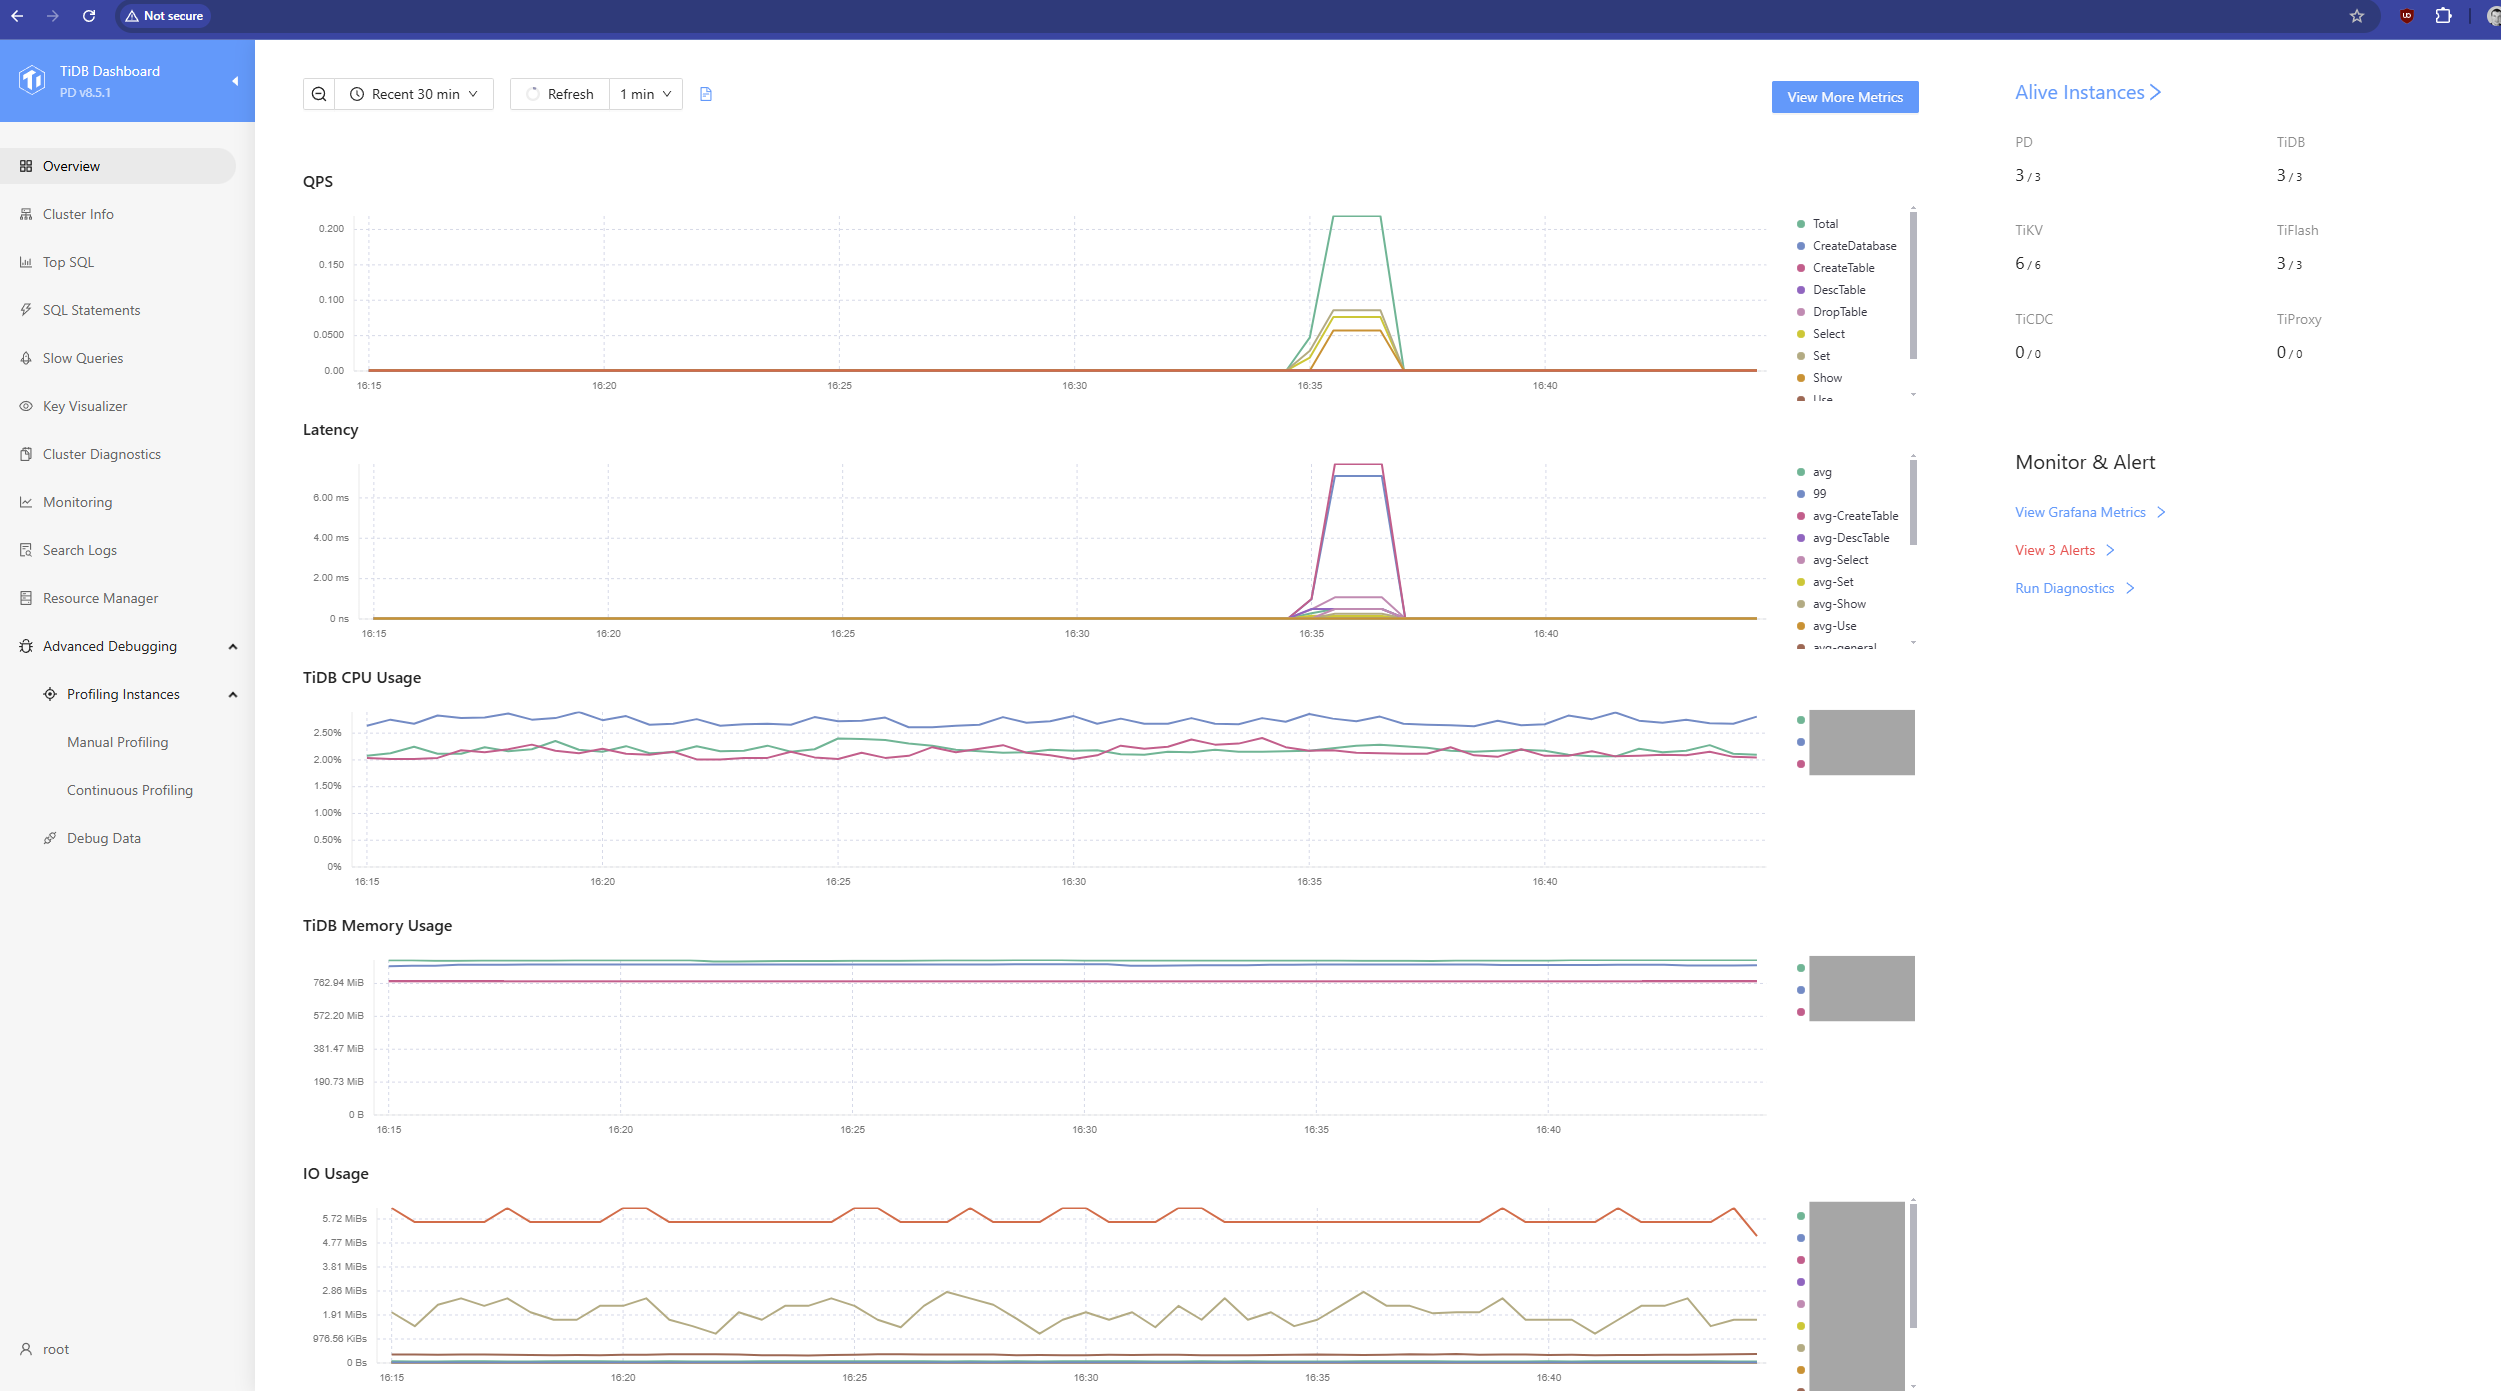This screenshot has height=1391, width=2501.
Task: Click the Top SQL chart icon
Action: tap(26, 262)
